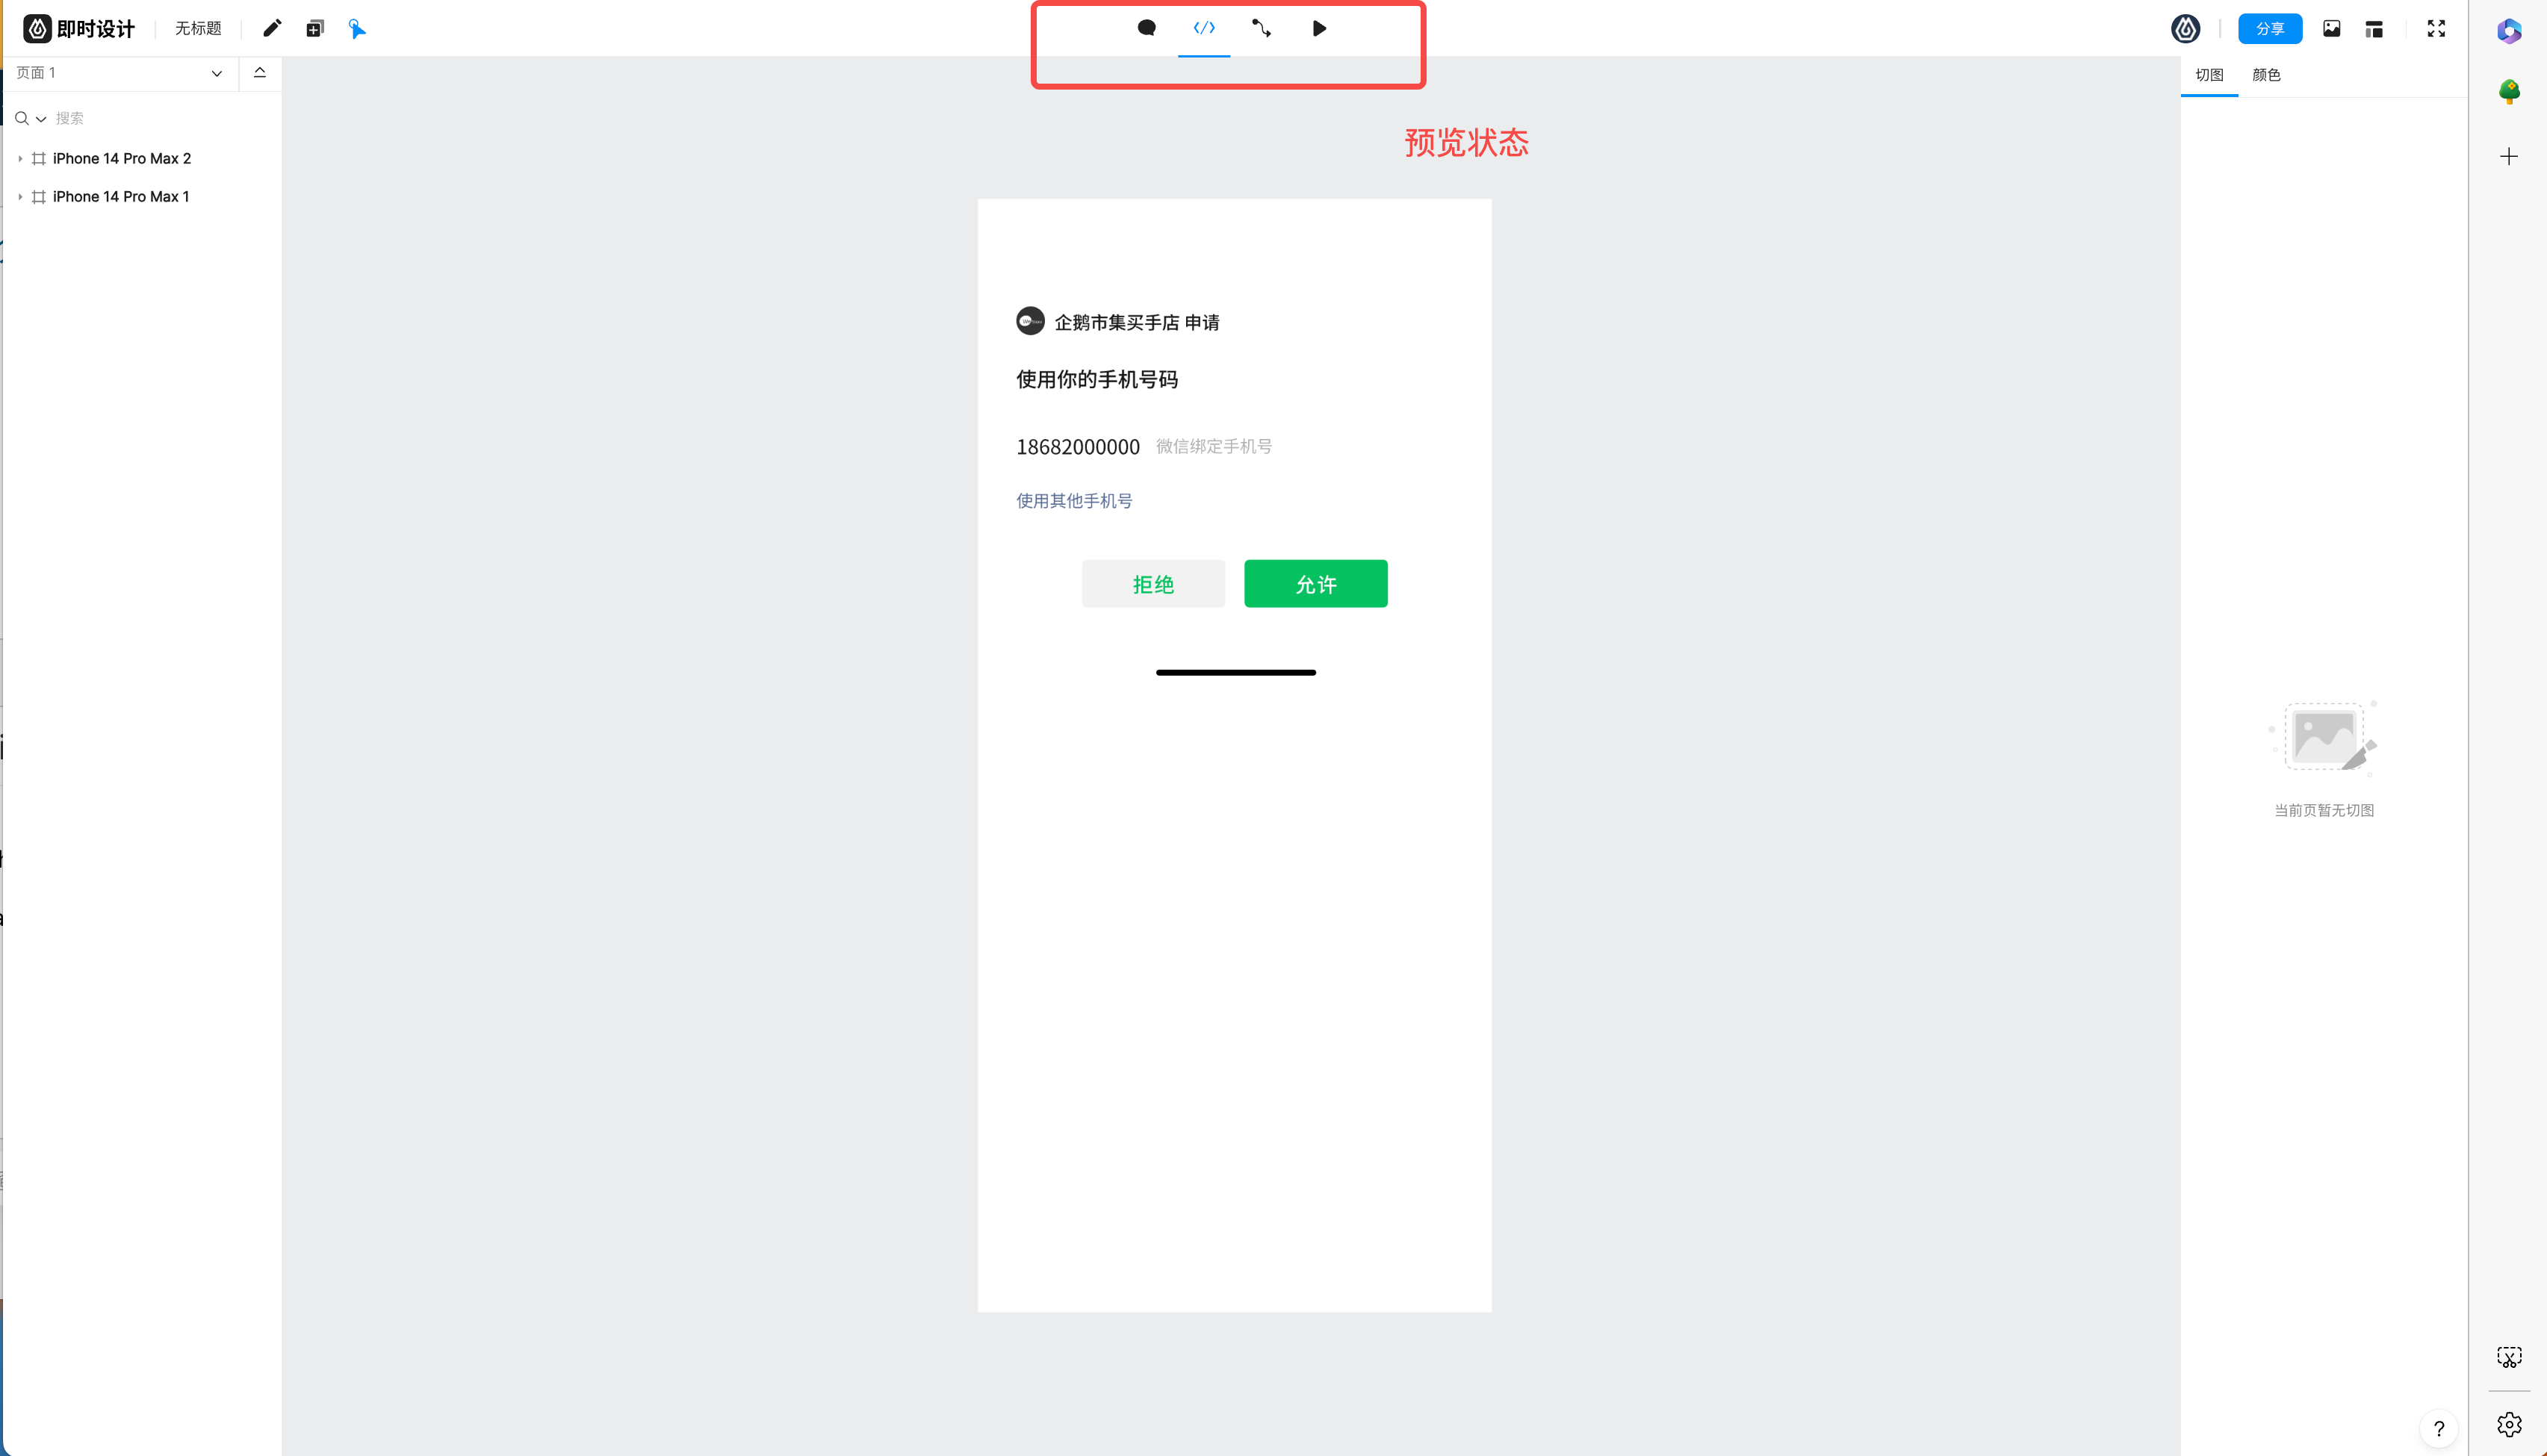This screenshot has height=1456, width=2547.
Task: Switch to the 颜色 tab
Action: pos(2265,75)
